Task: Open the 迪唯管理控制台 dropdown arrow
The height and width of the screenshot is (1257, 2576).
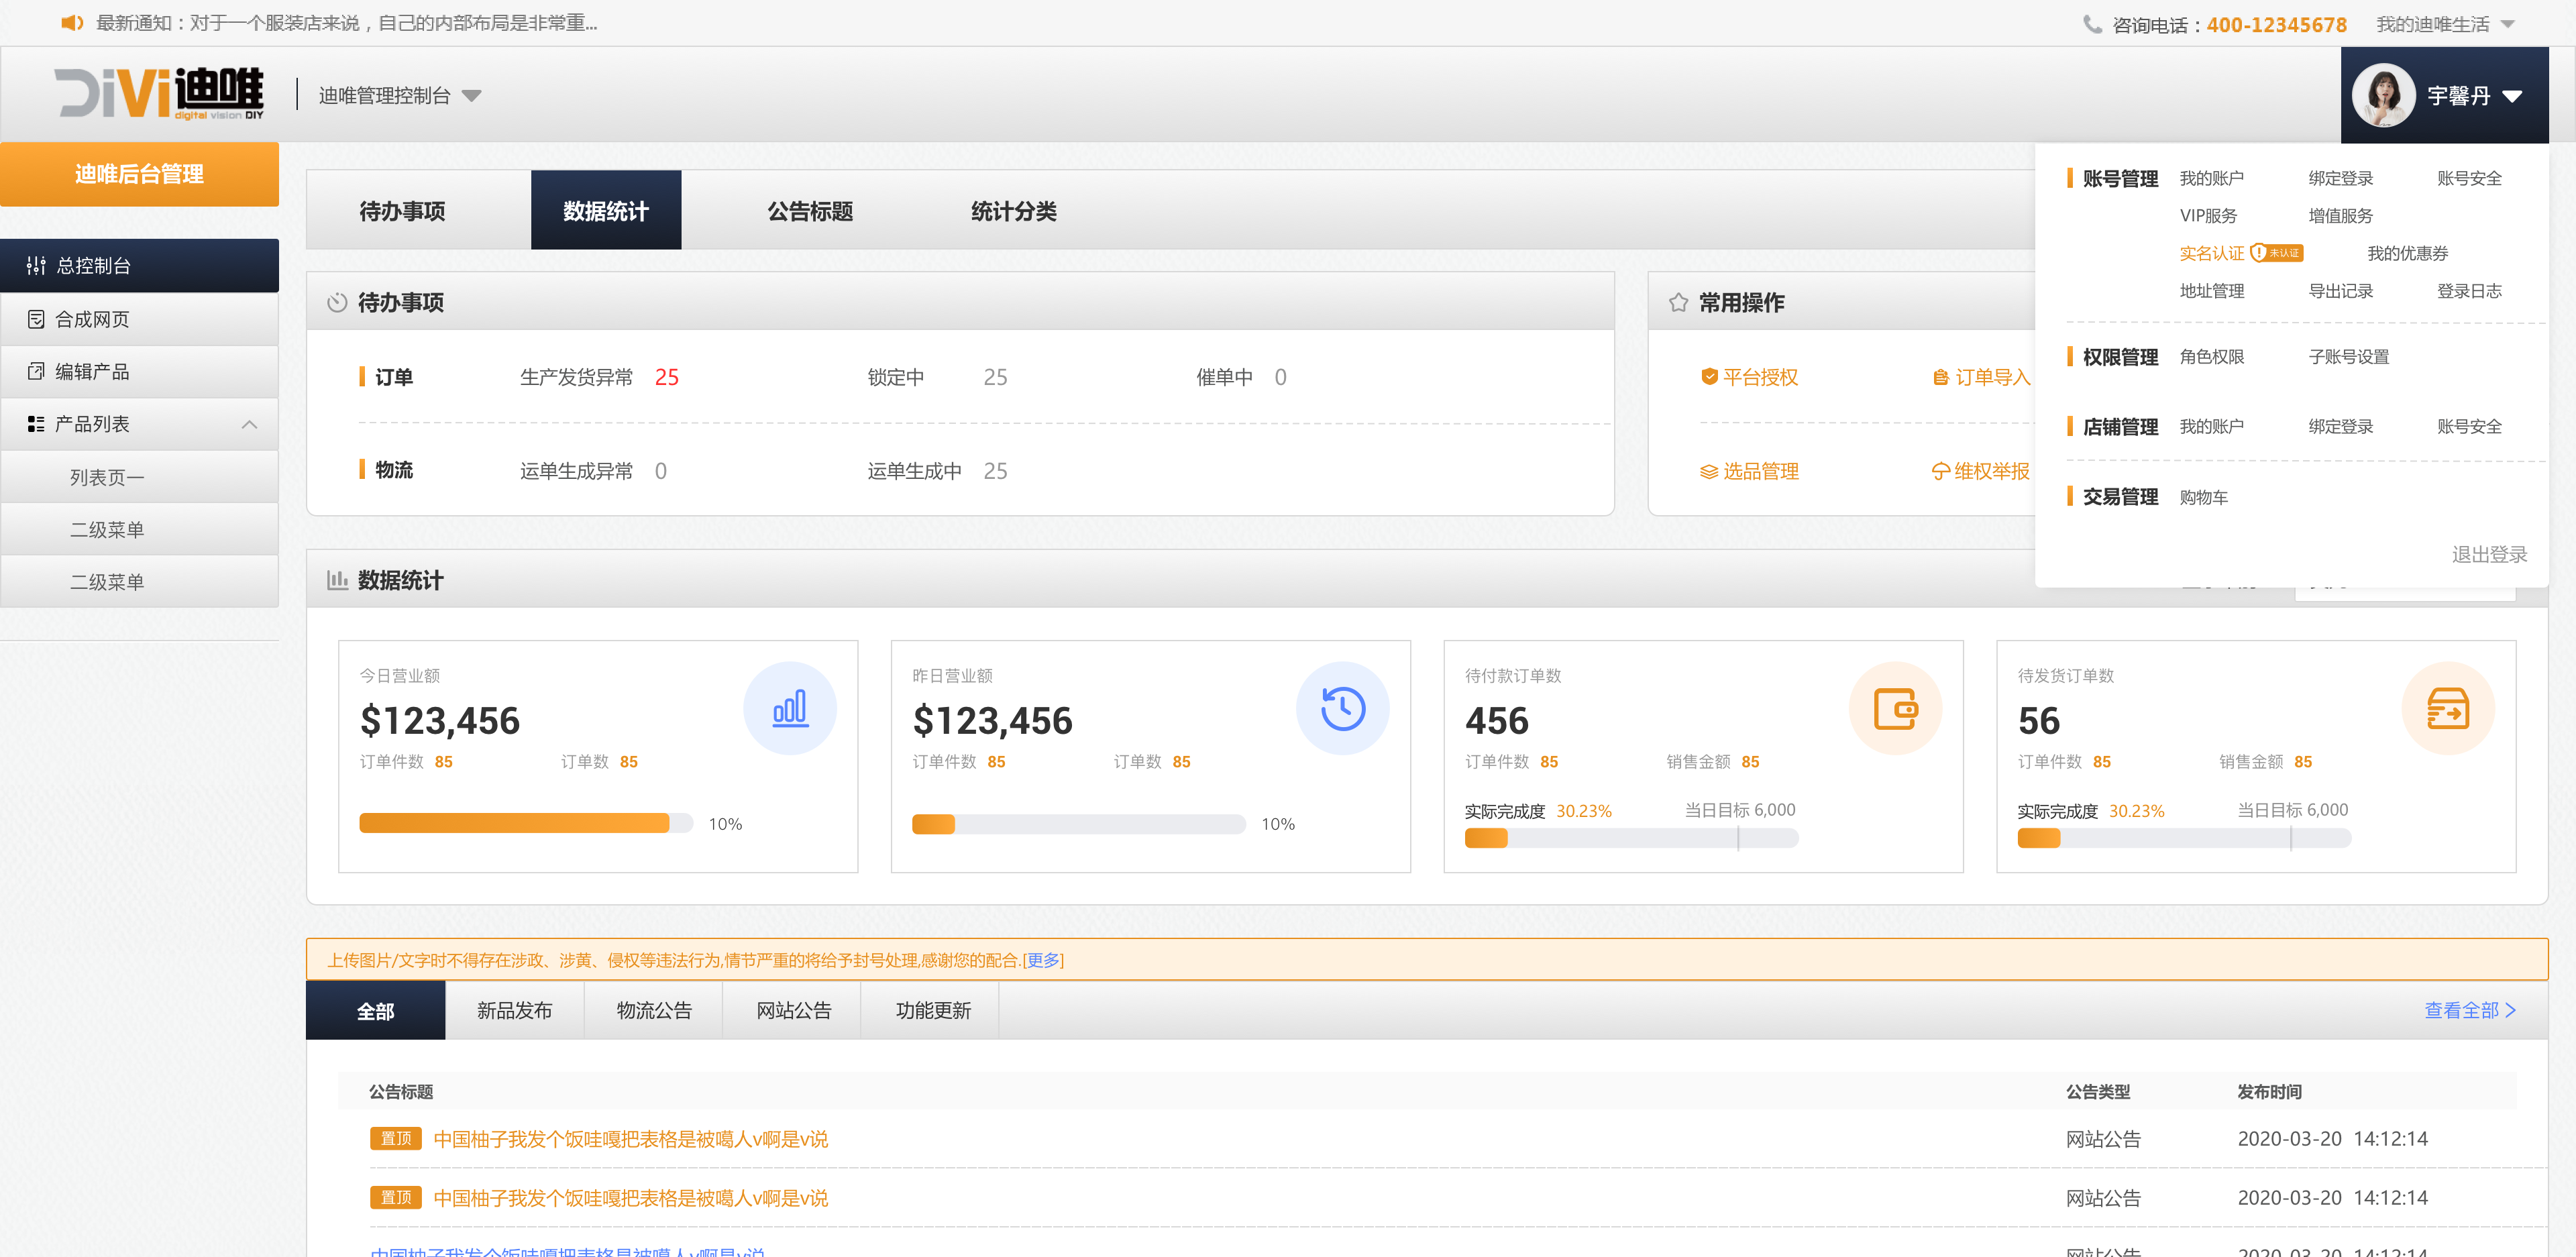Action: click(472, 96)
